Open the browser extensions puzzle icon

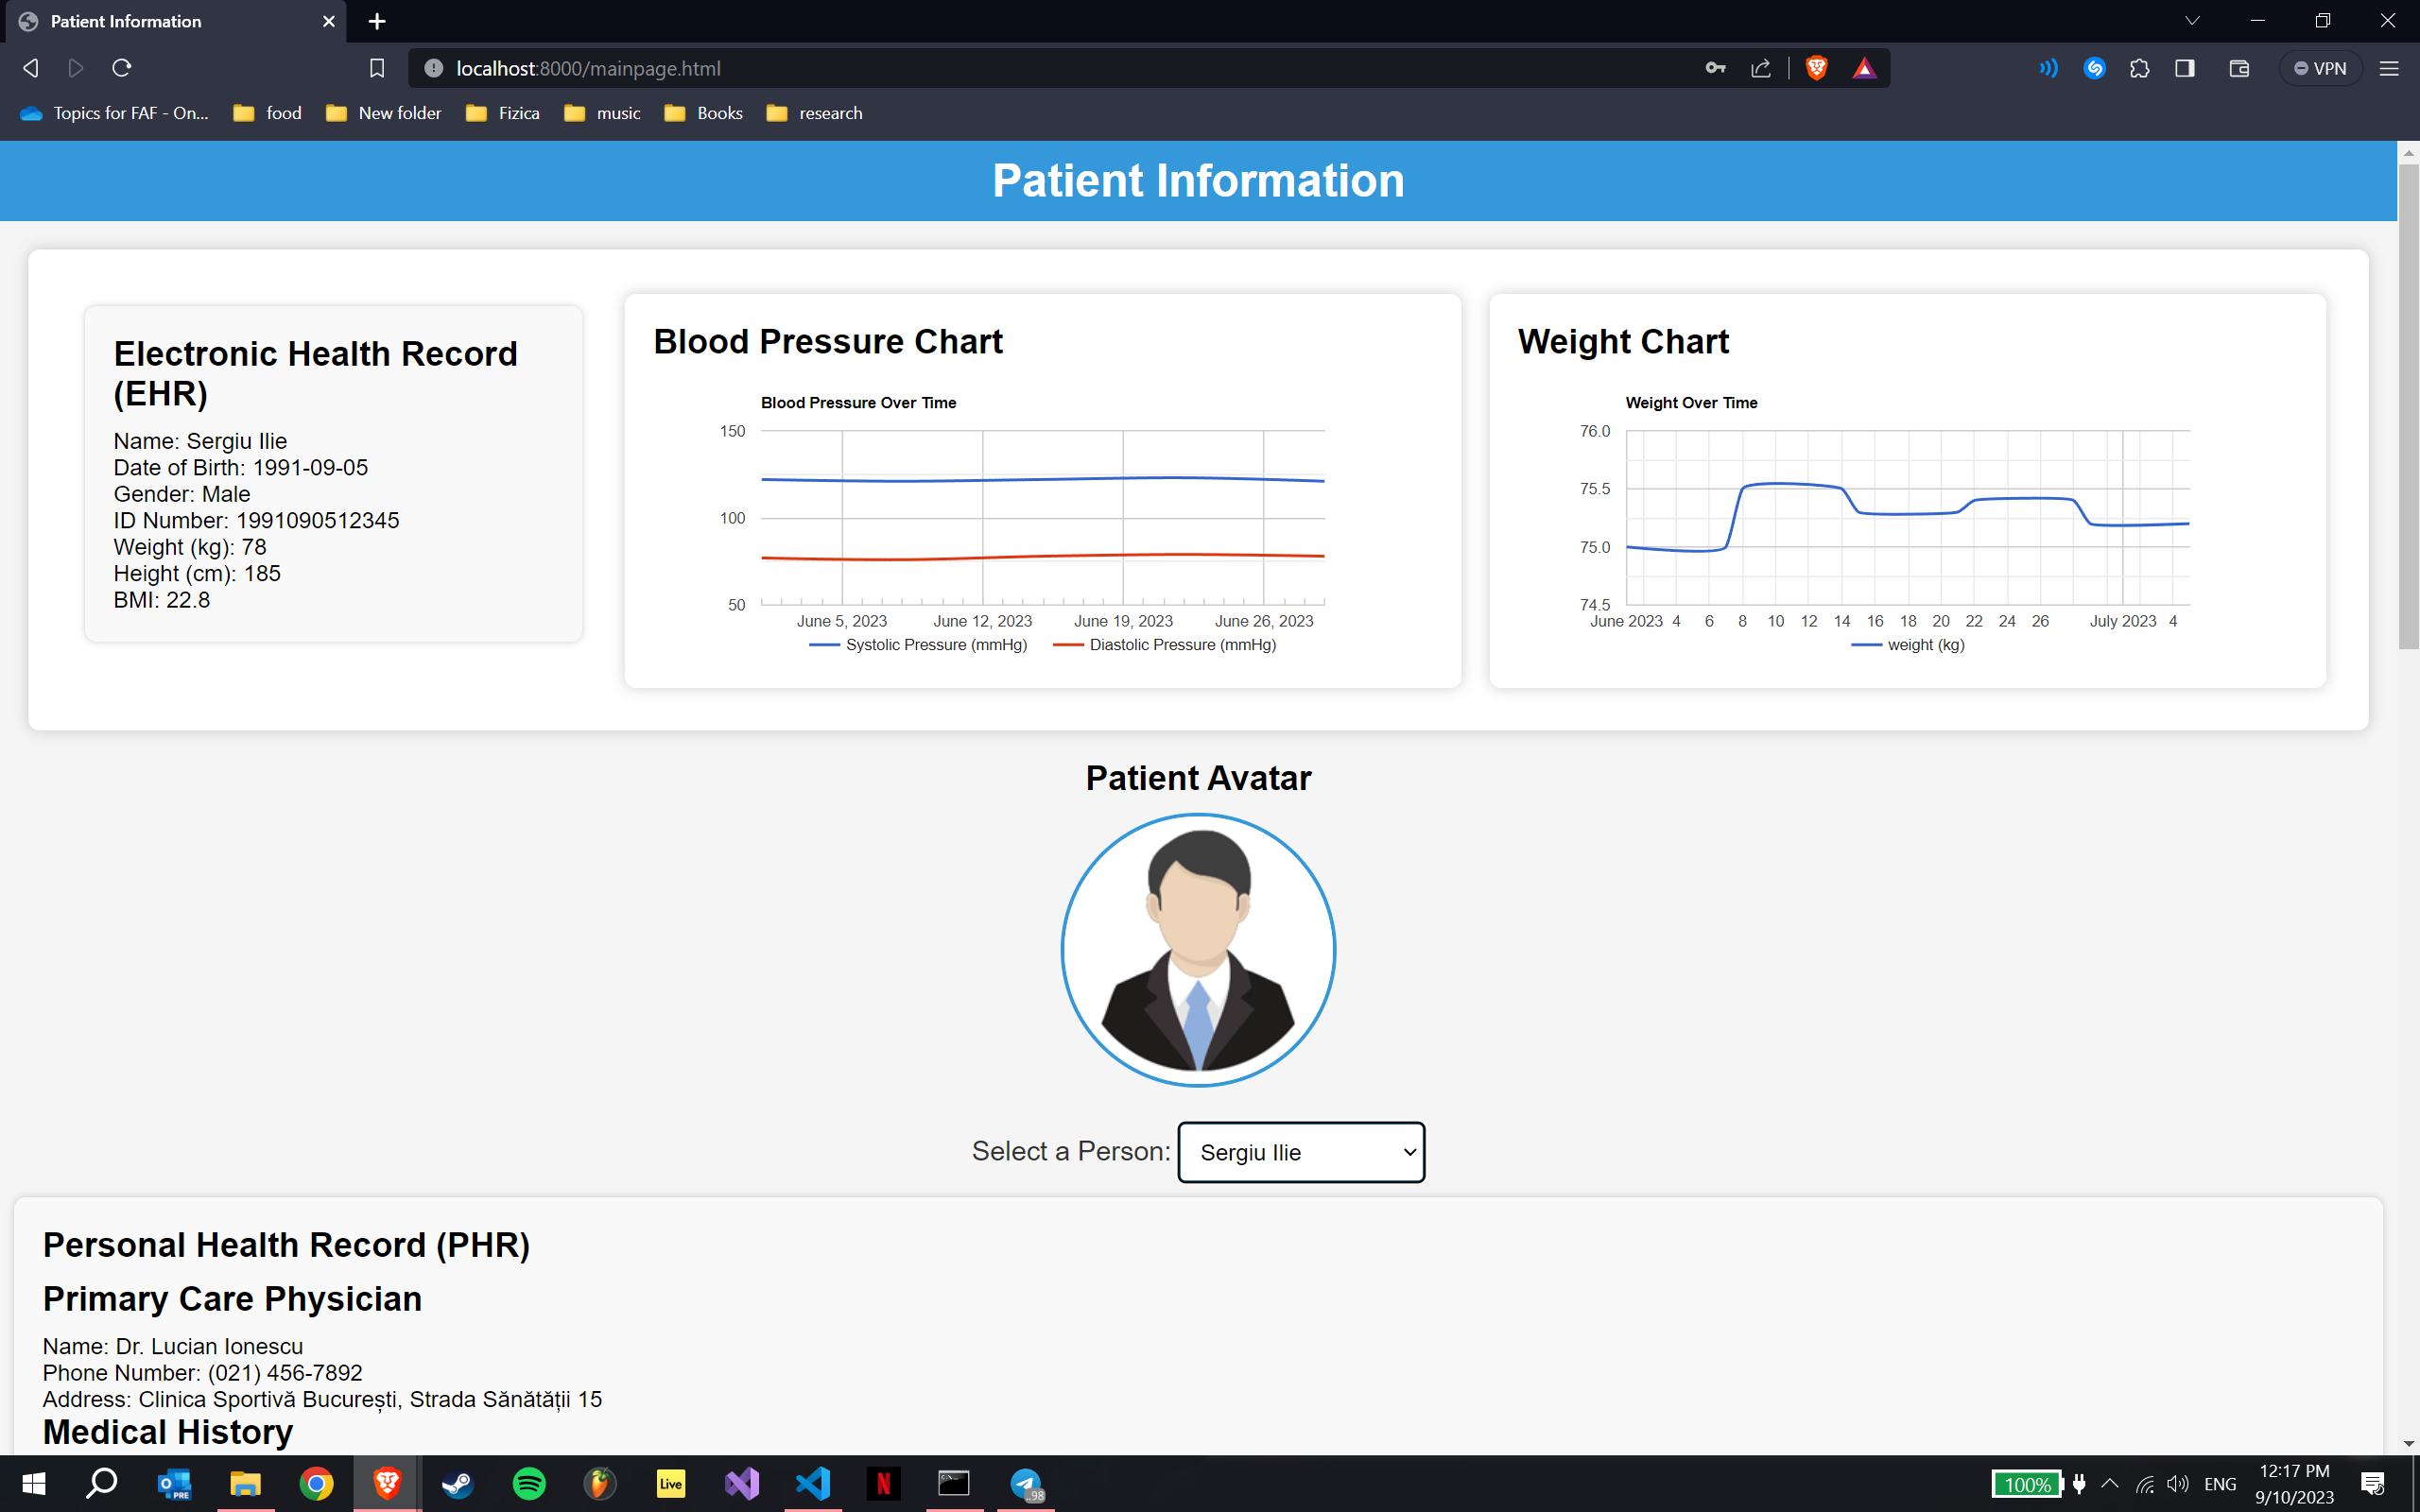coord(2139,68)
